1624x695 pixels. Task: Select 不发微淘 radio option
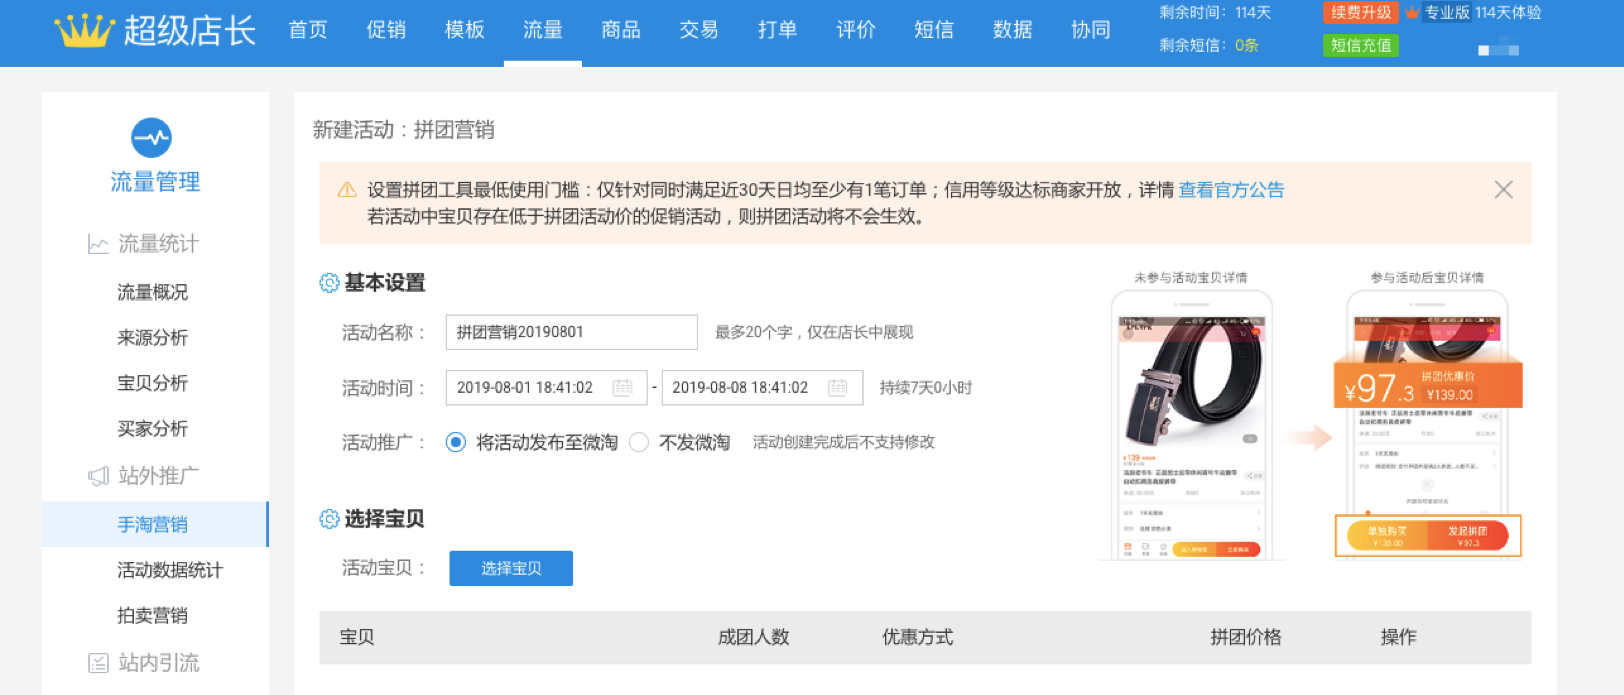(639, 442)
